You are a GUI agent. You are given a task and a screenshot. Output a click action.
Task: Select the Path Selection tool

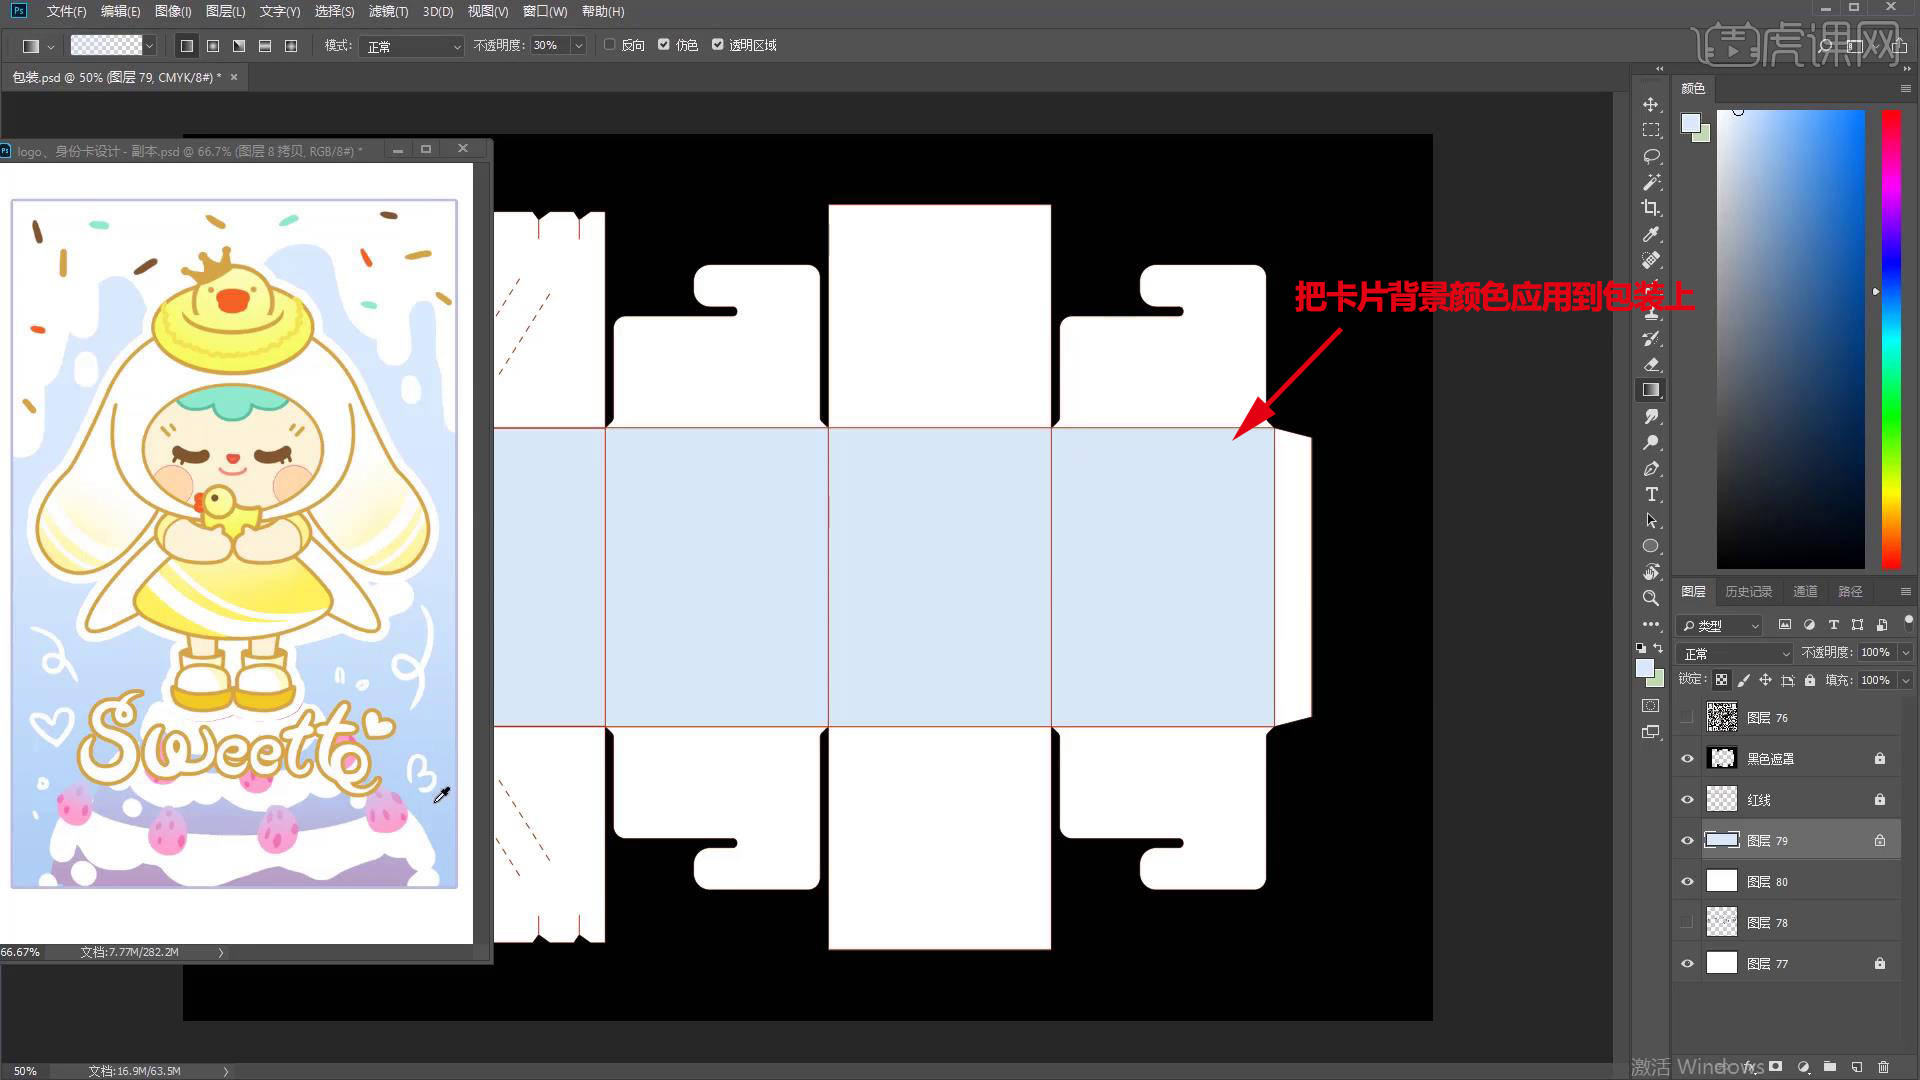pos(1651,521)
